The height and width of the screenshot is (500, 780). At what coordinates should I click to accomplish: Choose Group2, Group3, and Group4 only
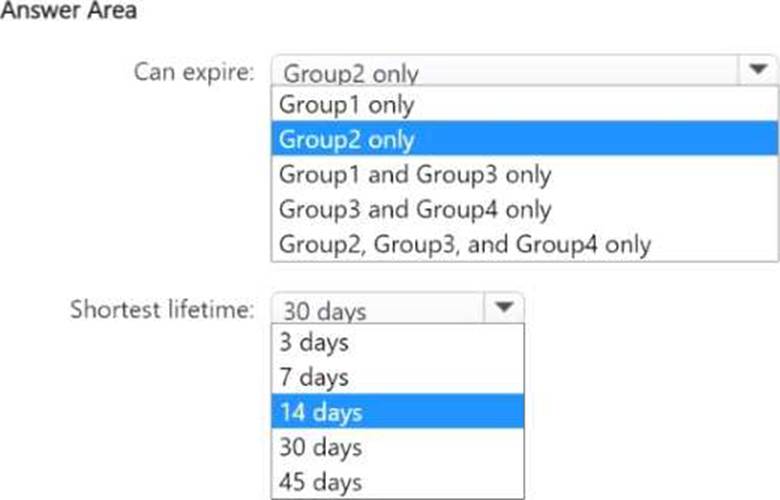524,243
